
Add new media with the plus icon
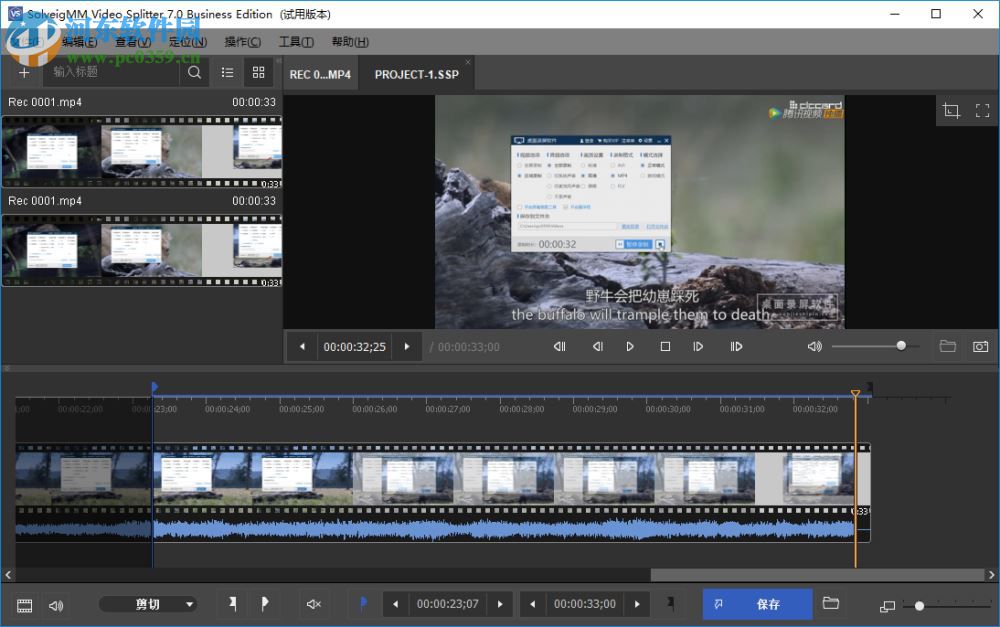coord(23,72)
